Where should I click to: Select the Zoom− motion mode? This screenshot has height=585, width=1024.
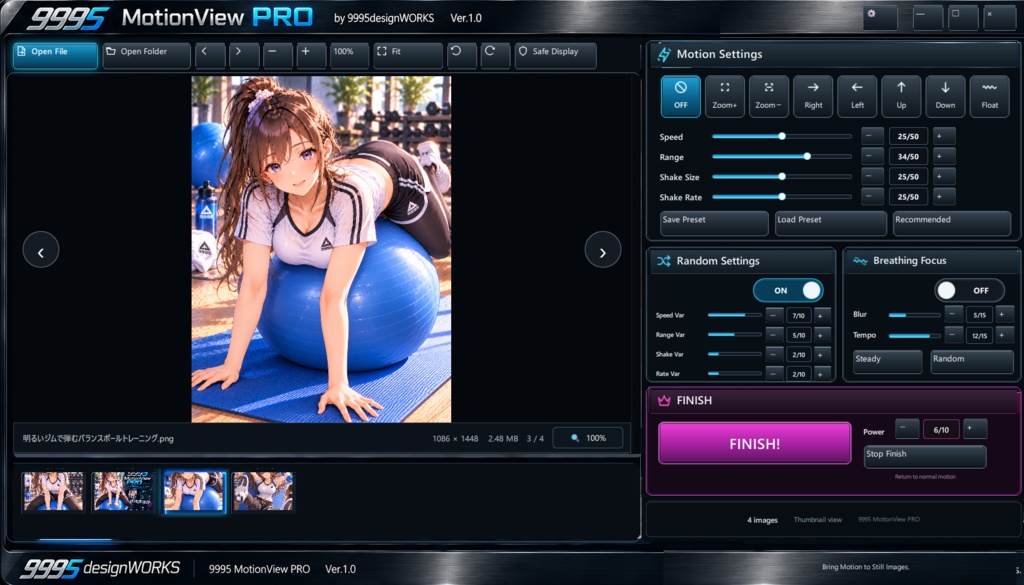tap(769, 96)
